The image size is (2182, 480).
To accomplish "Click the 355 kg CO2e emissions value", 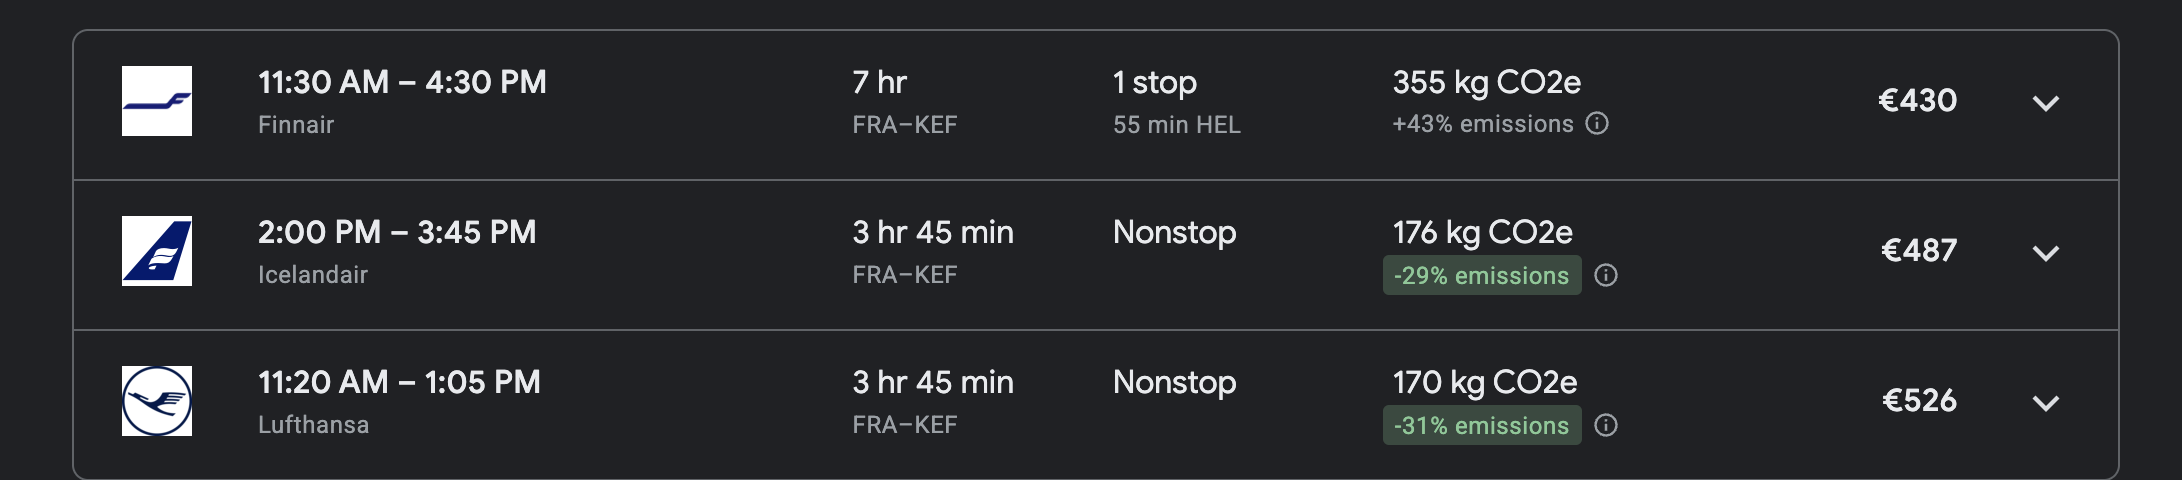I will coord(1487,82).
